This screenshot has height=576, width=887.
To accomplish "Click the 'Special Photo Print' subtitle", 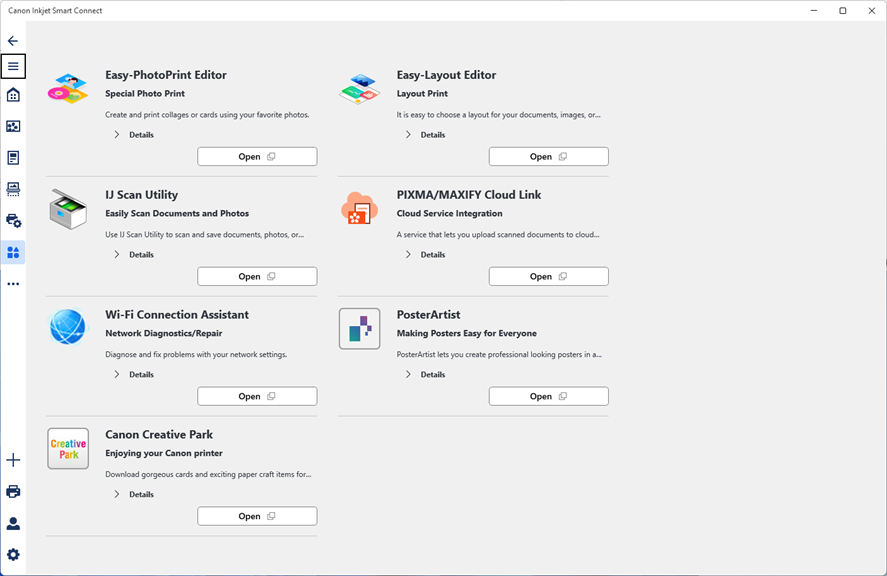I will (x=145, y=94).
